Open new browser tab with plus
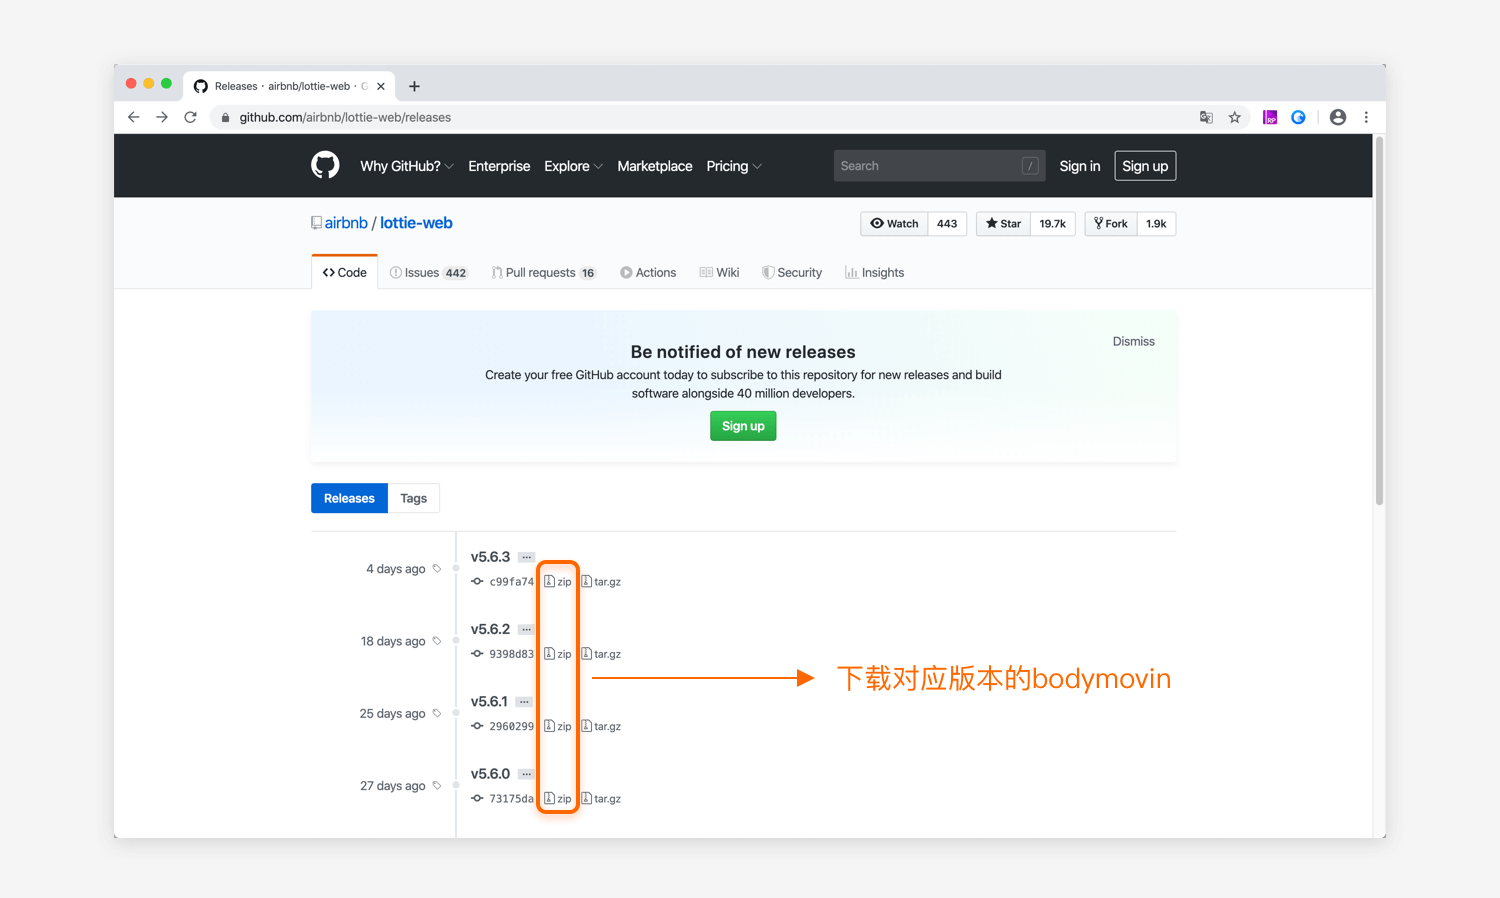 414,86
